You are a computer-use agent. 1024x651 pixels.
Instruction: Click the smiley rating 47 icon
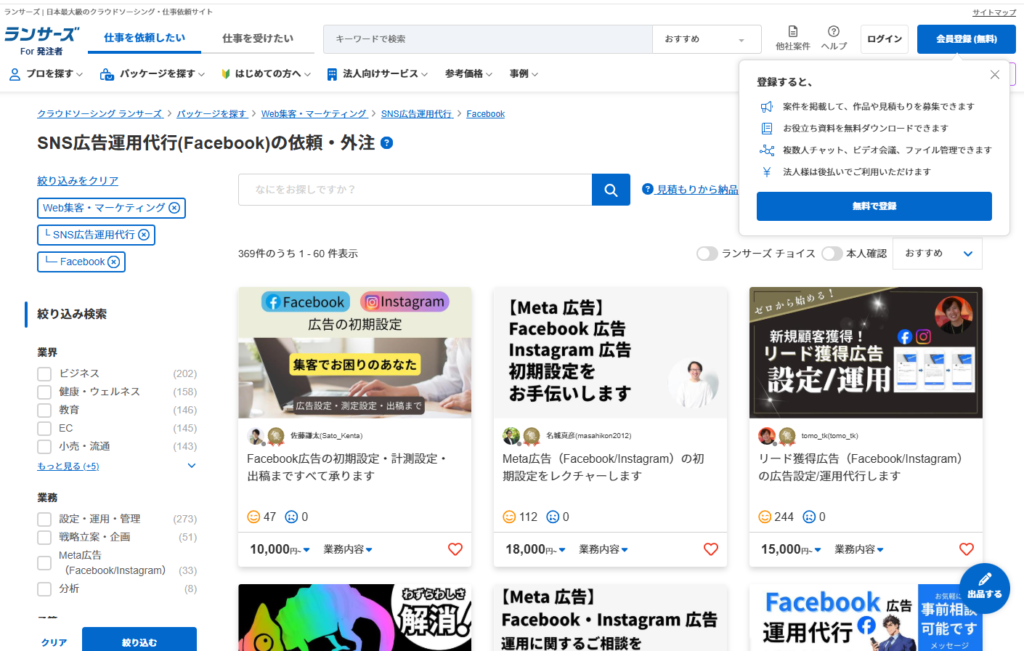(253, 516)
